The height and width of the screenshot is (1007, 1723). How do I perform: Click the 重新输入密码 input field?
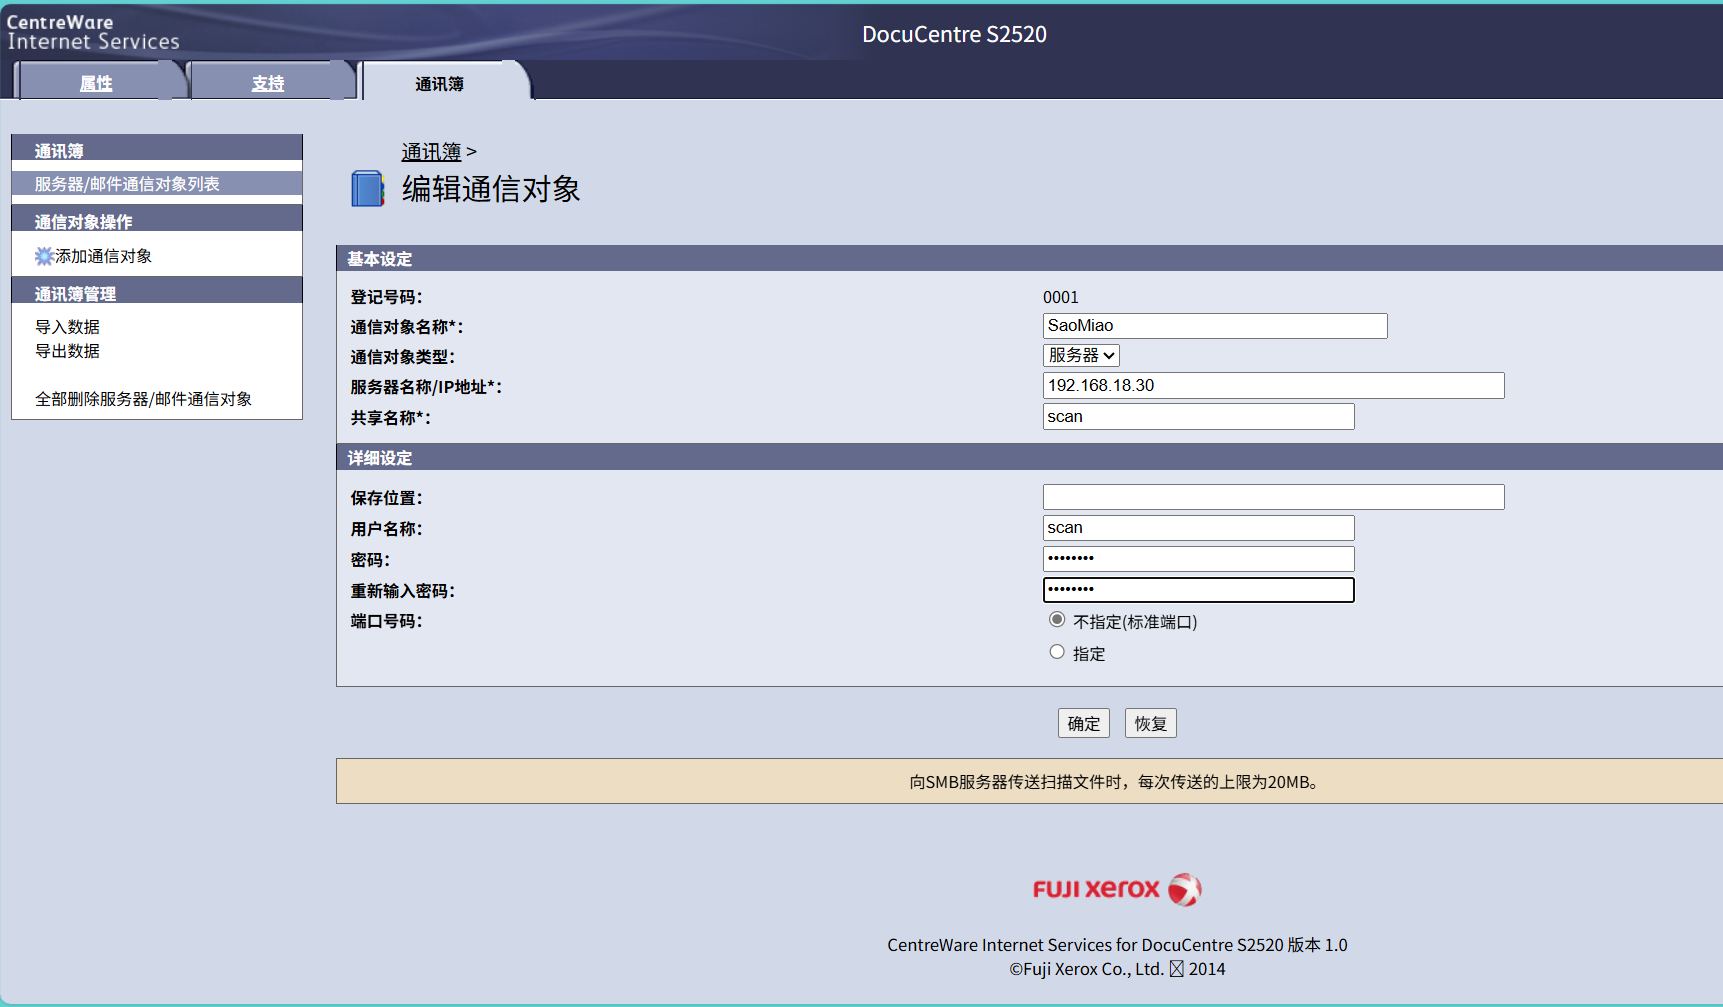(x=1198, y=590)
